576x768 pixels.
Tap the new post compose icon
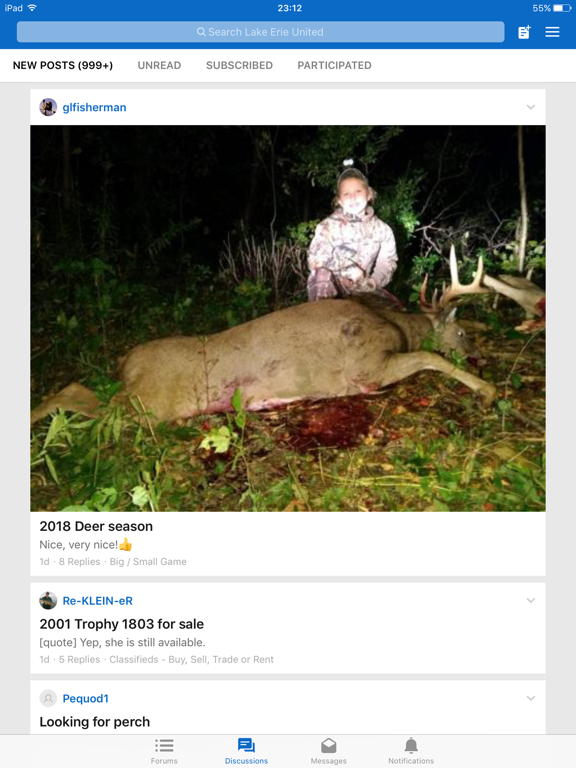[x=524, y=32]
